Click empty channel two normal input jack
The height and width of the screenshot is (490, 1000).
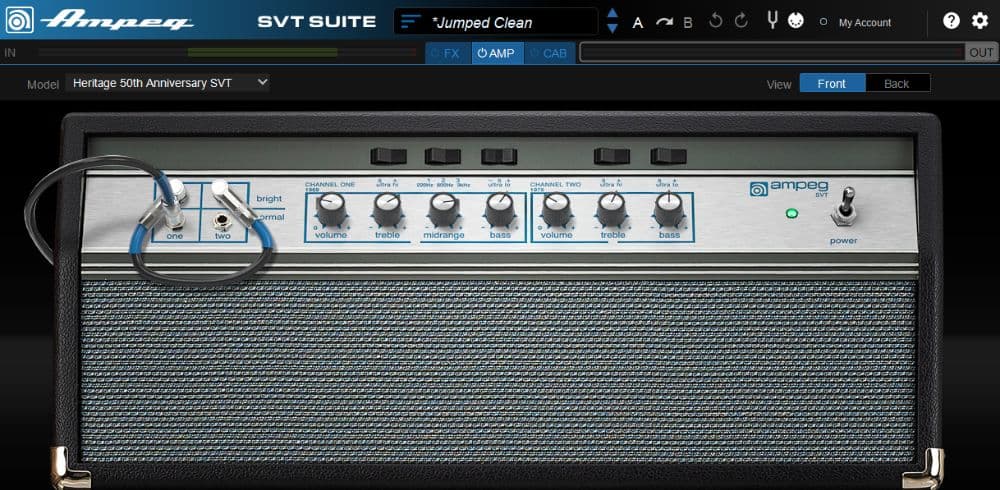222,221
